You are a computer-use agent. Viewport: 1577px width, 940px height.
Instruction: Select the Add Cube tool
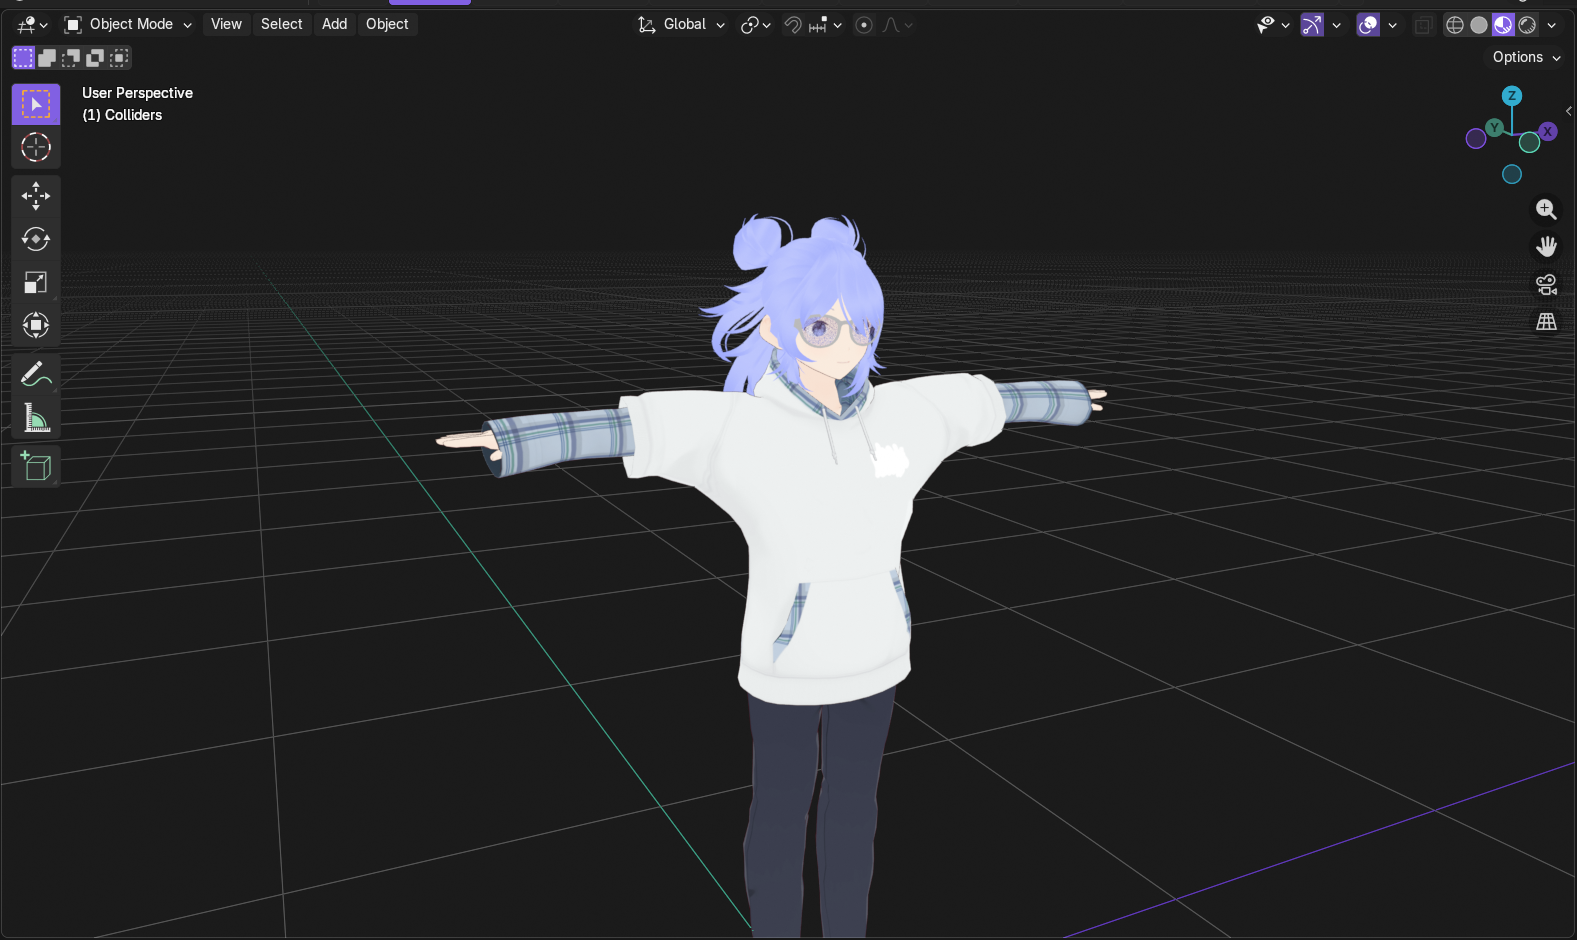36,466
